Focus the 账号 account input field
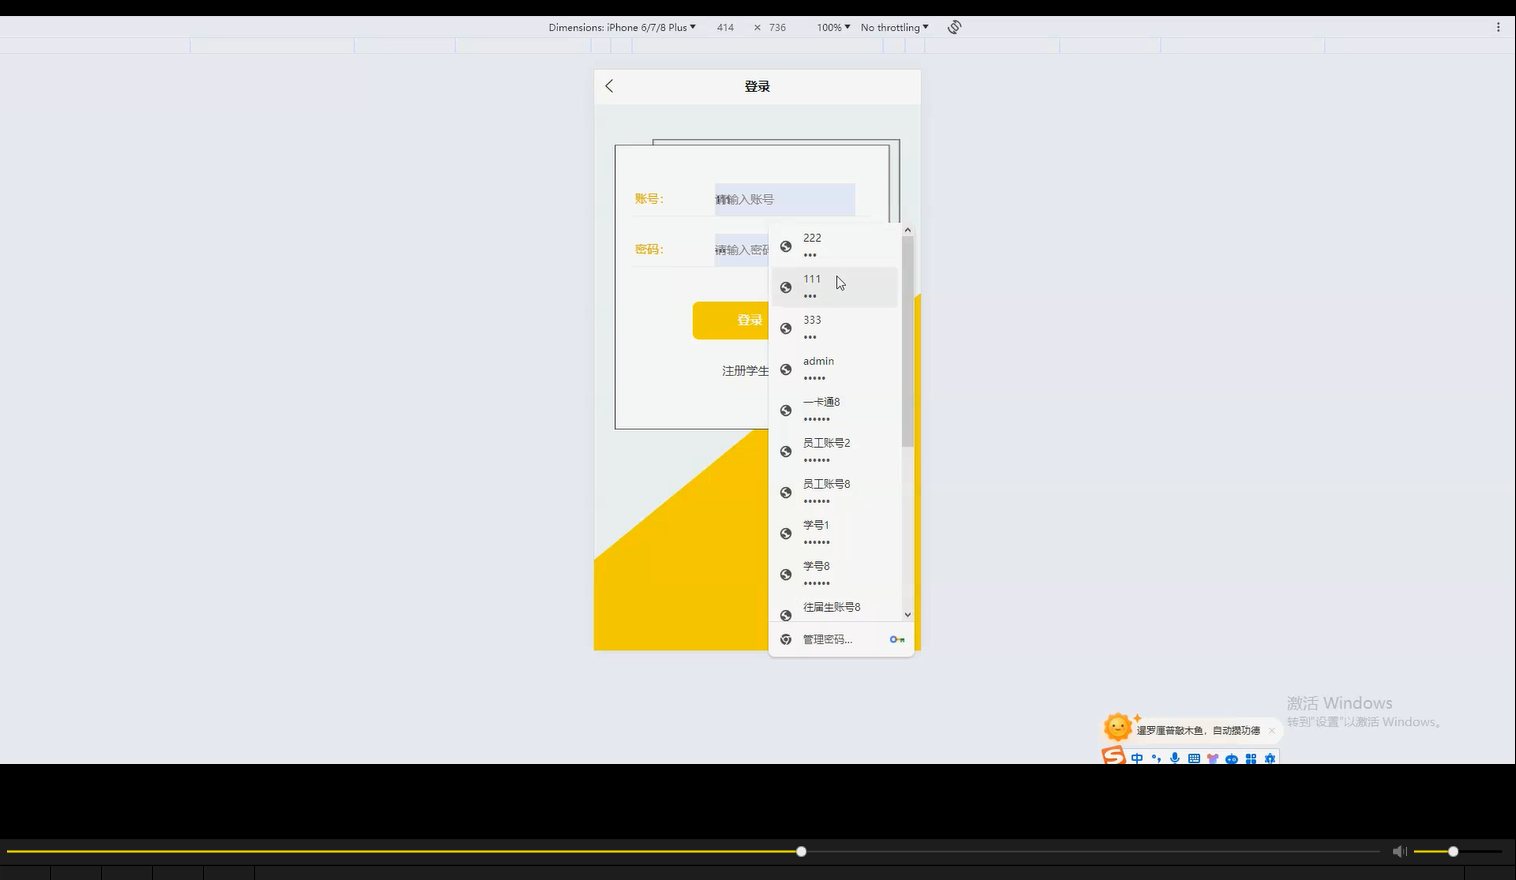 785,199
